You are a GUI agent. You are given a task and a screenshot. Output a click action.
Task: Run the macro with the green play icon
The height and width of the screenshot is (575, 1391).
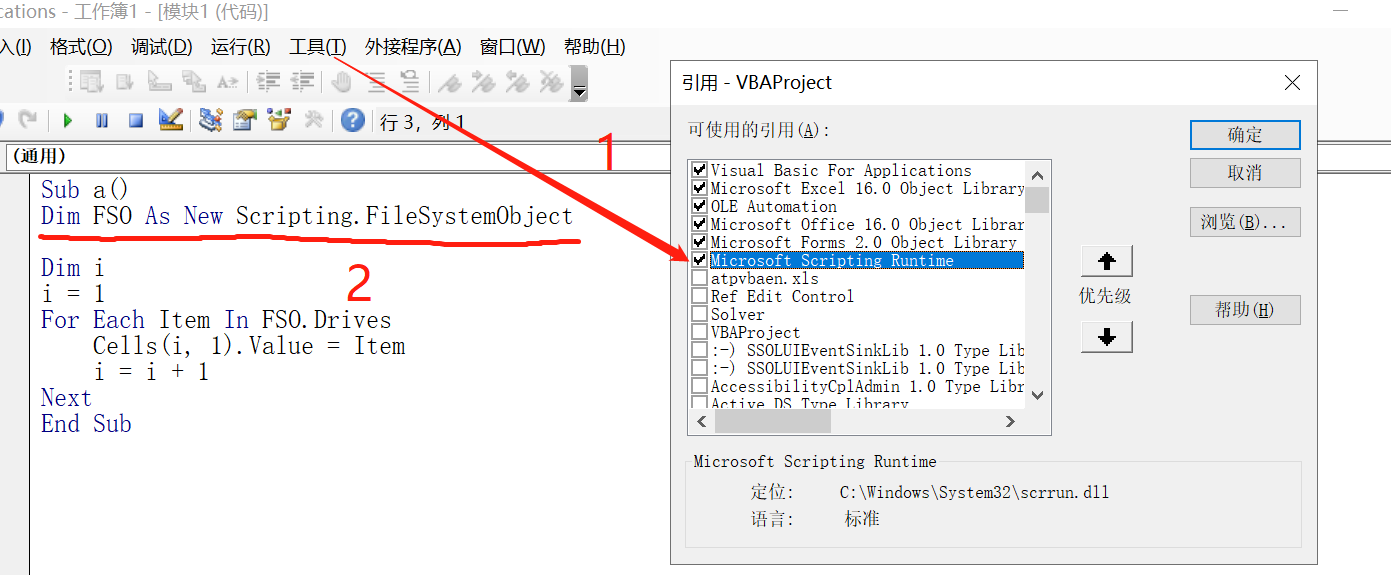[68, 121]
